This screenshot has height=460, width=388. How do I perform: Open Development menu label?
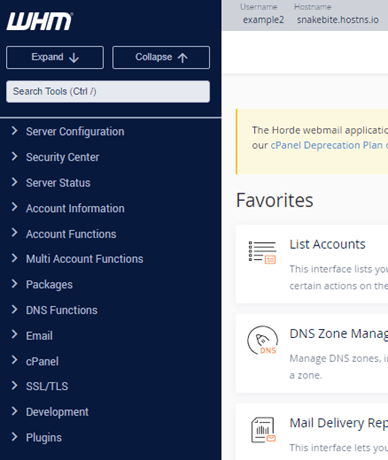click(x=57, y=412)
